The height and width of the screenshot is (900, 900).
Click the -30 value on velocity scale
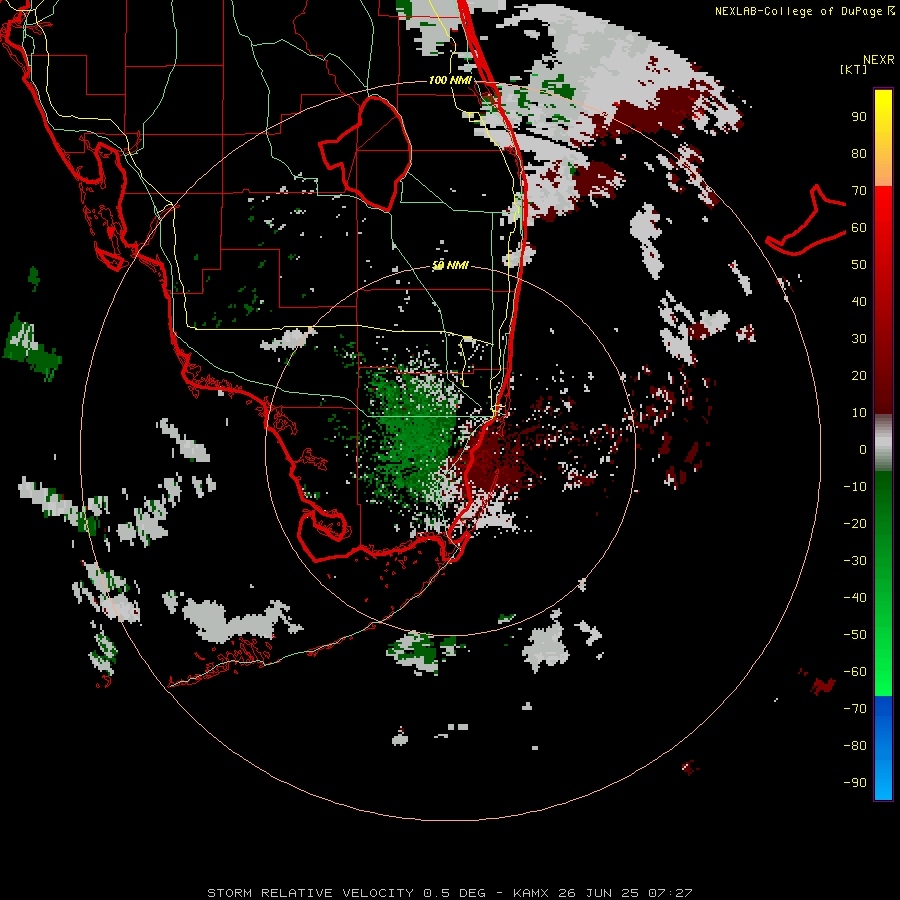pos(855,561)
